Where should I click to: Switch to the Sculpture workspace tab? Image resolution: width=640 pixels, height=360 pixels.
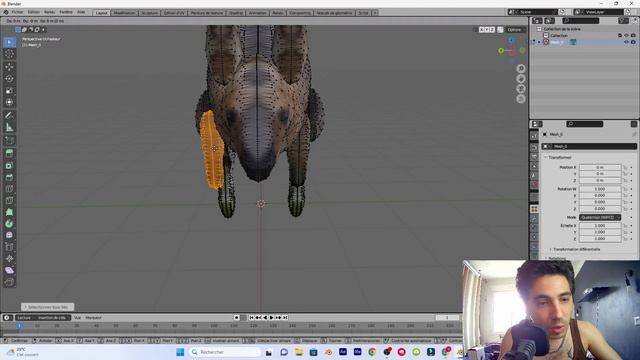coord(149,13)
